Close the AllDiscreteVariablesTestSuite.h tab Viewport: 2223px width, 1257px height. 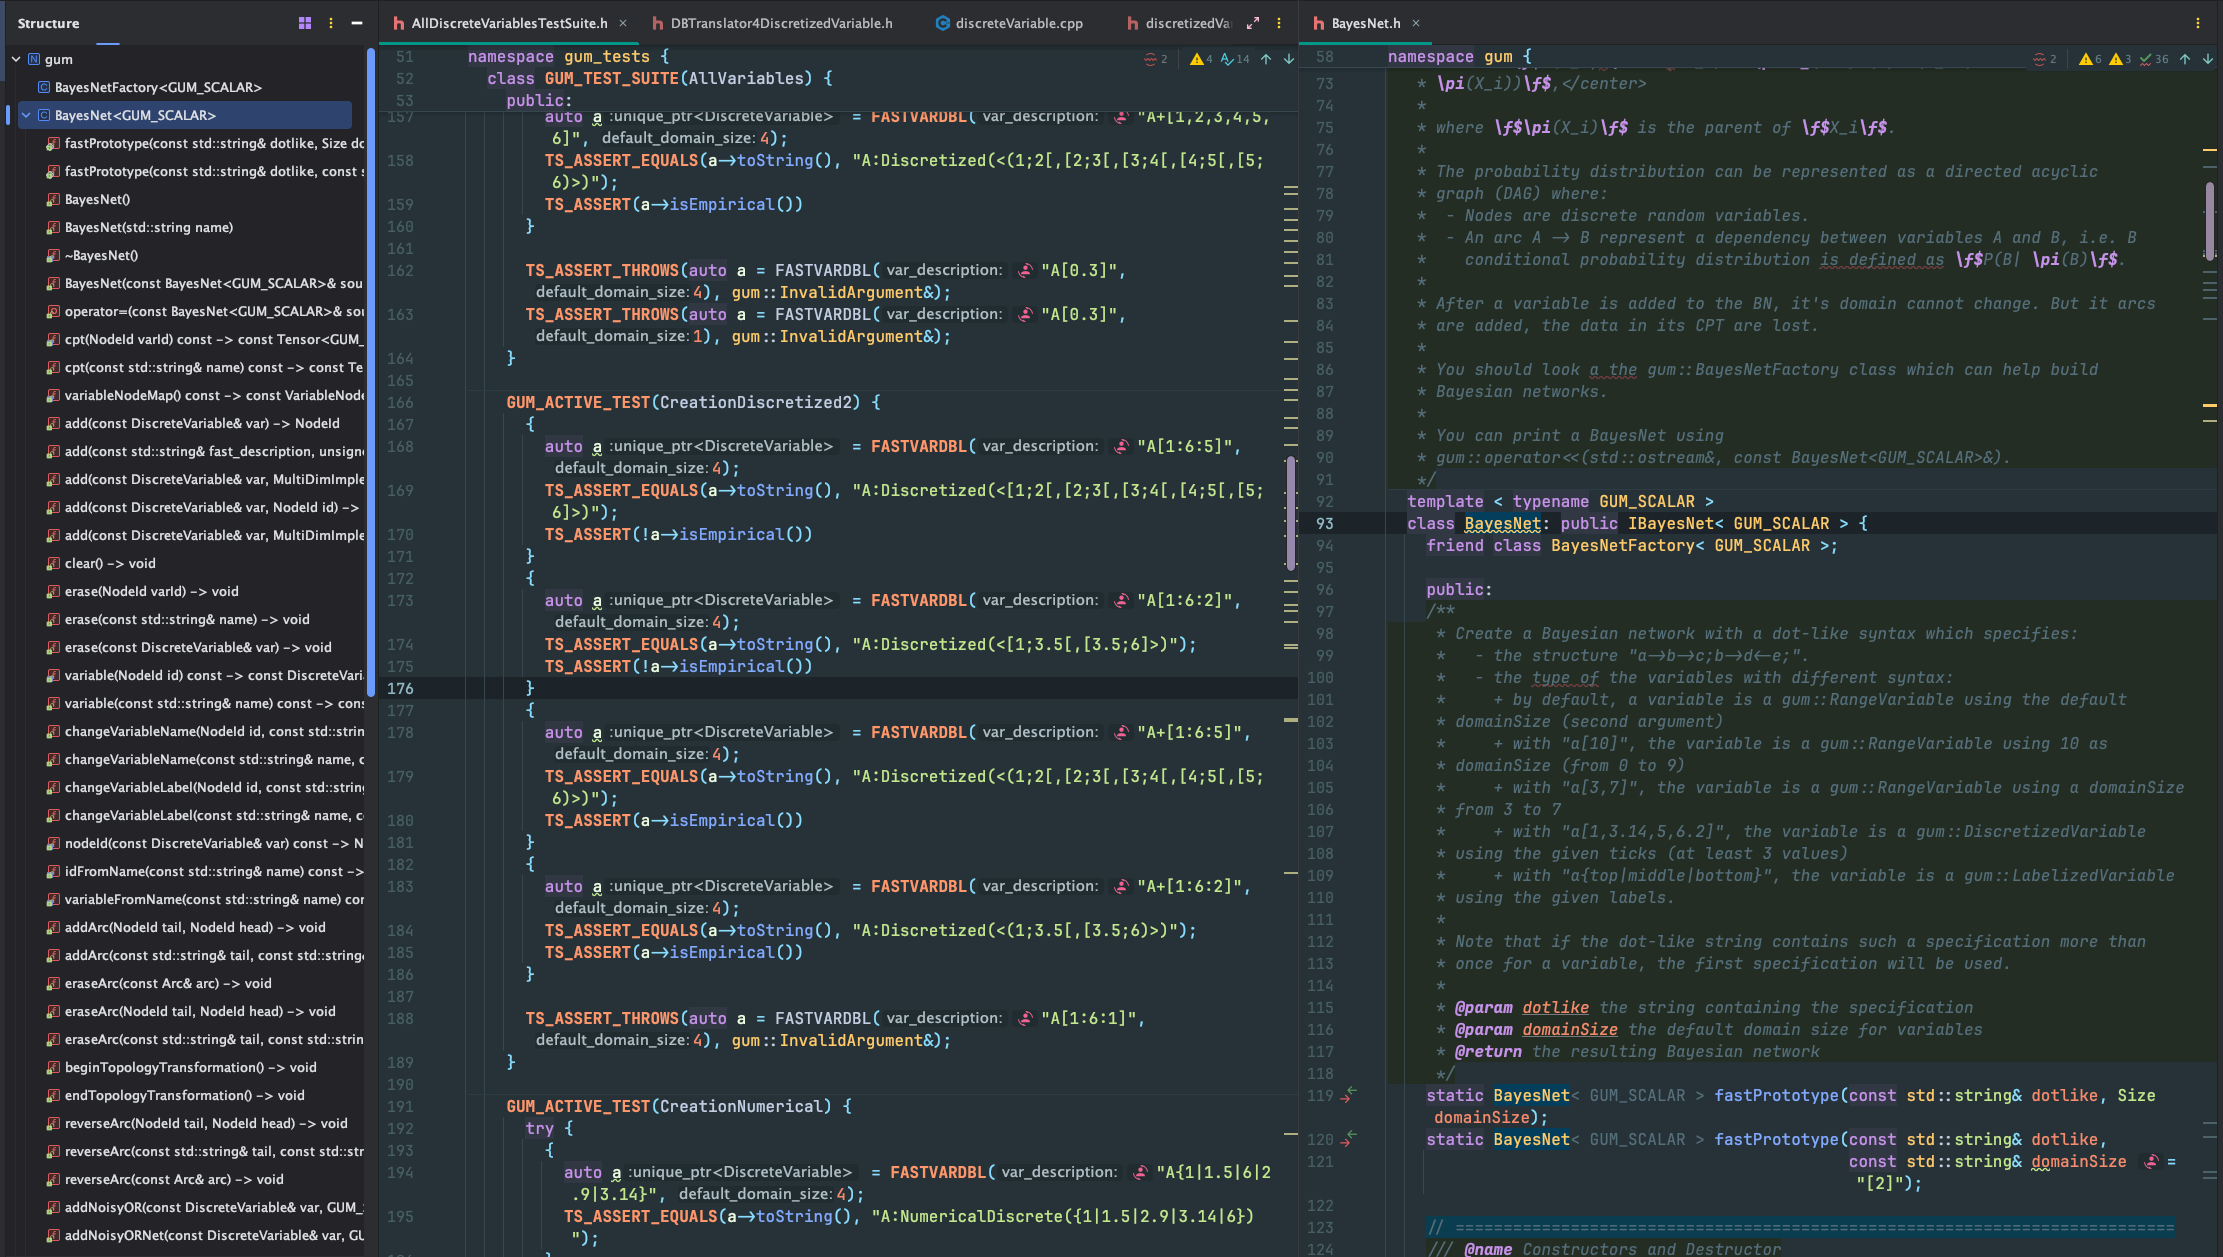624,22
